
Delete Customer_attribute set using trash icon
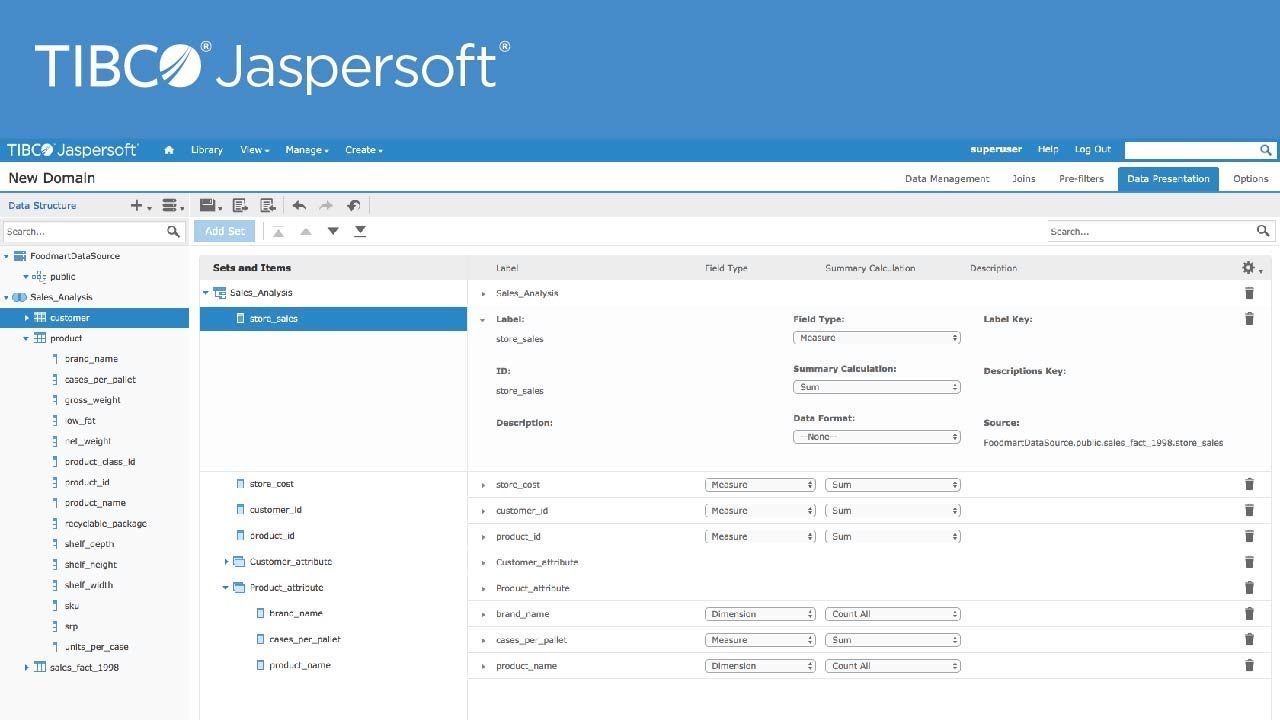1249,562
